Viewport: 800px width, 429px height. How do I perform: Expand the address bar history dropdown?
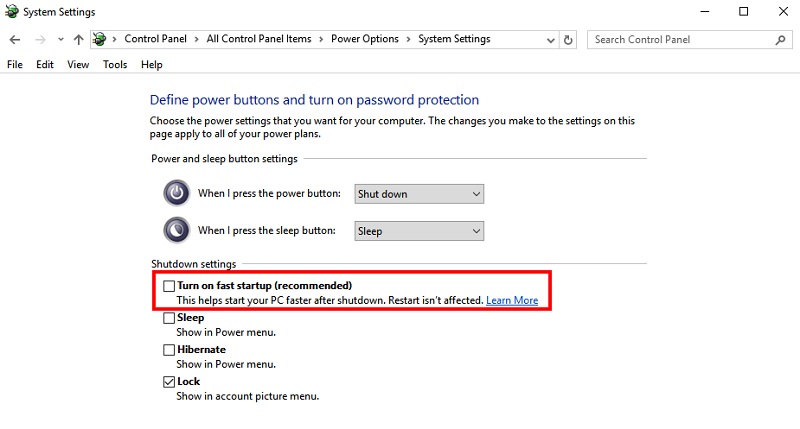(551, 40)
